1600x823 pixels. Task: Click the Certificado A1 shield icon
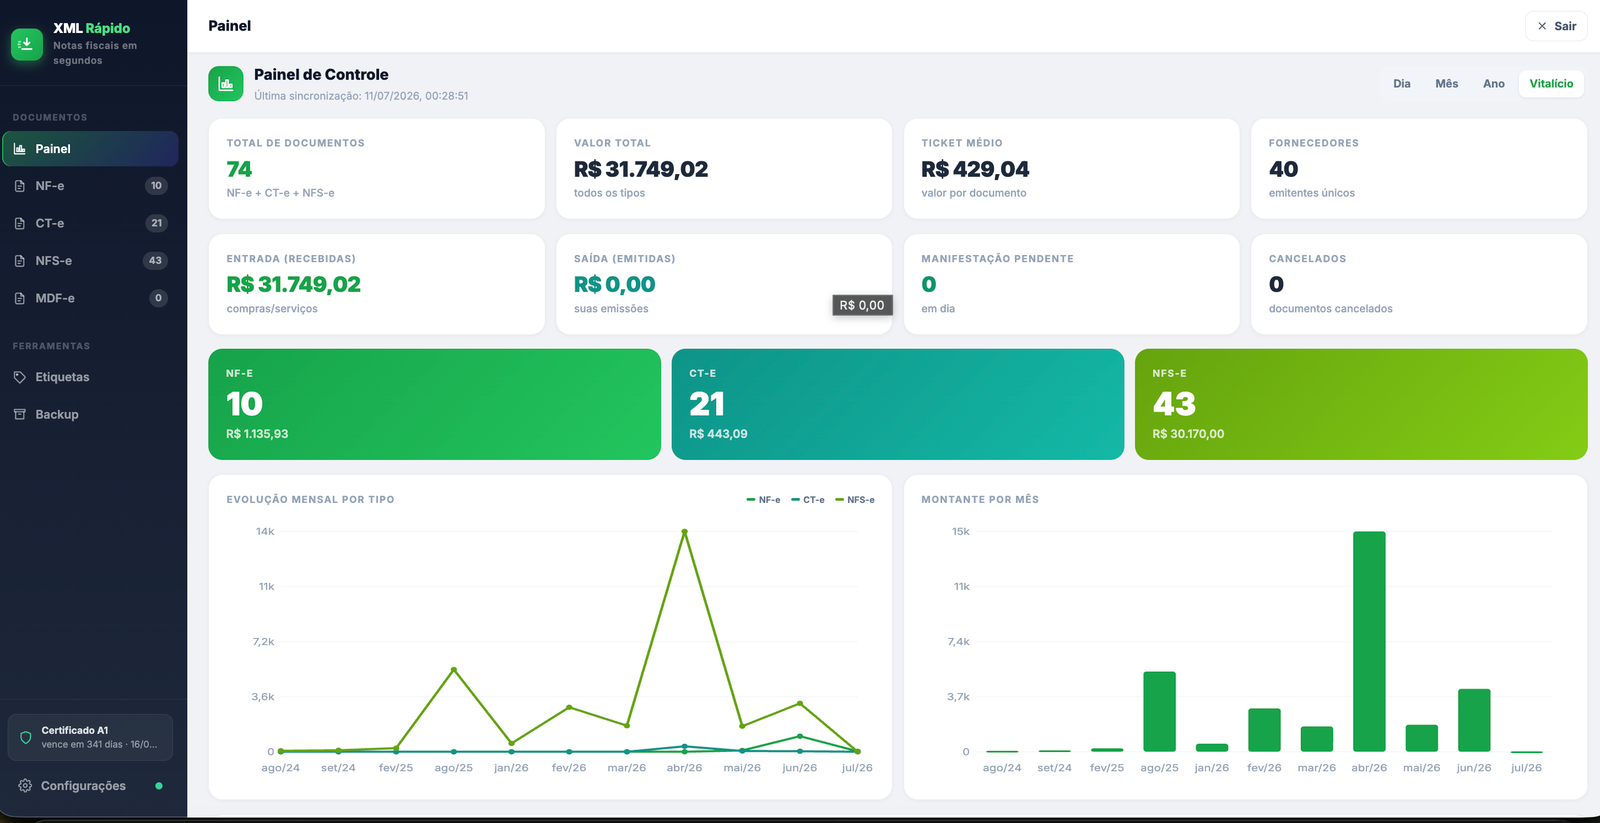pyautogui.click(x=26, y=737)
